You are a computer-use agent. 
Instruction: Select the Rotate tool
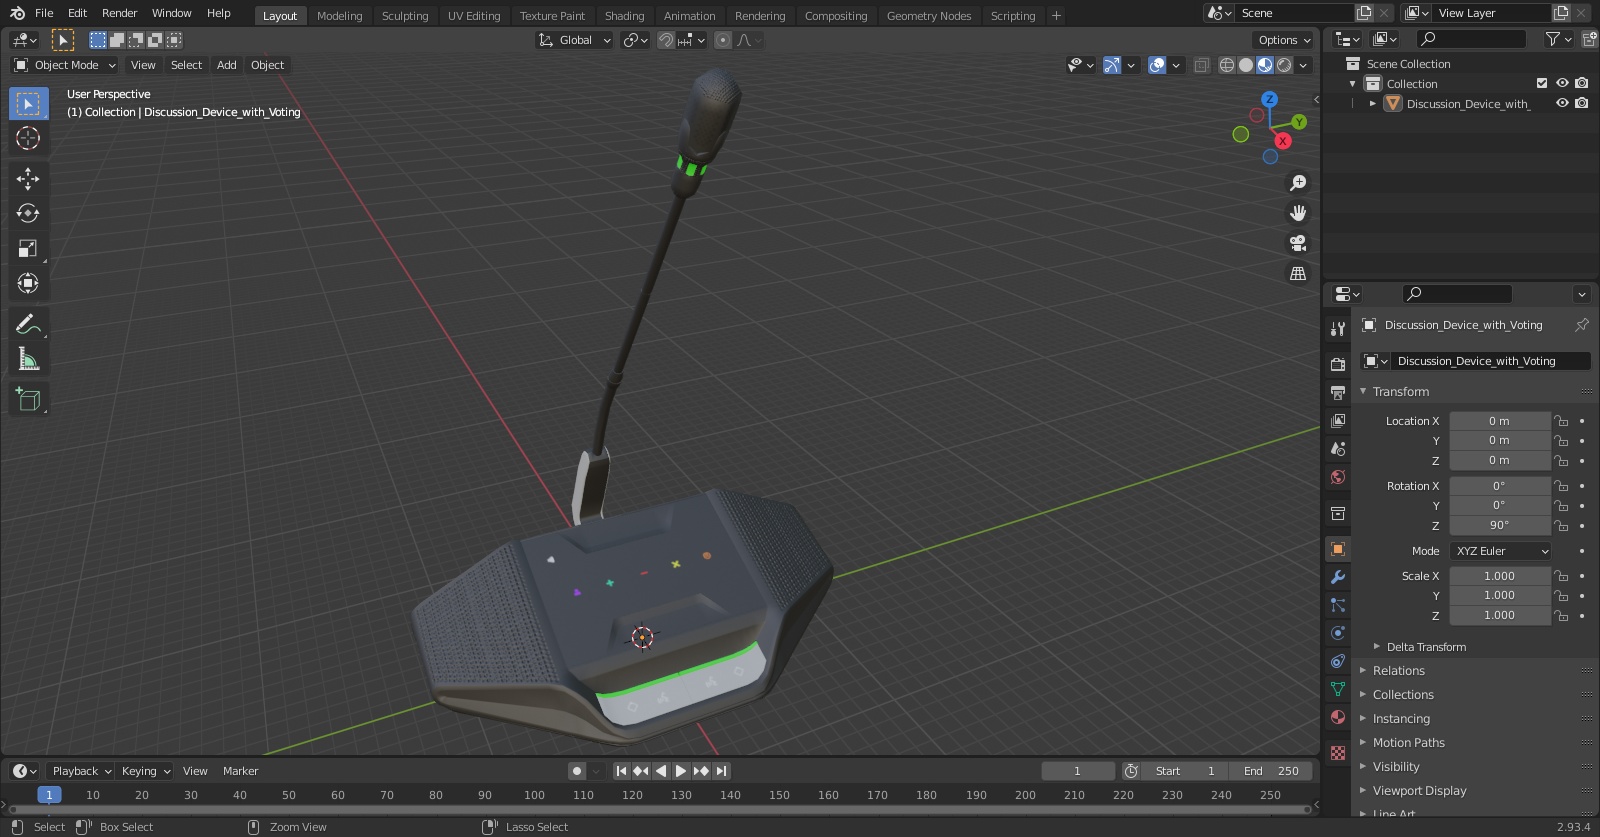click(x=28, y=213)
